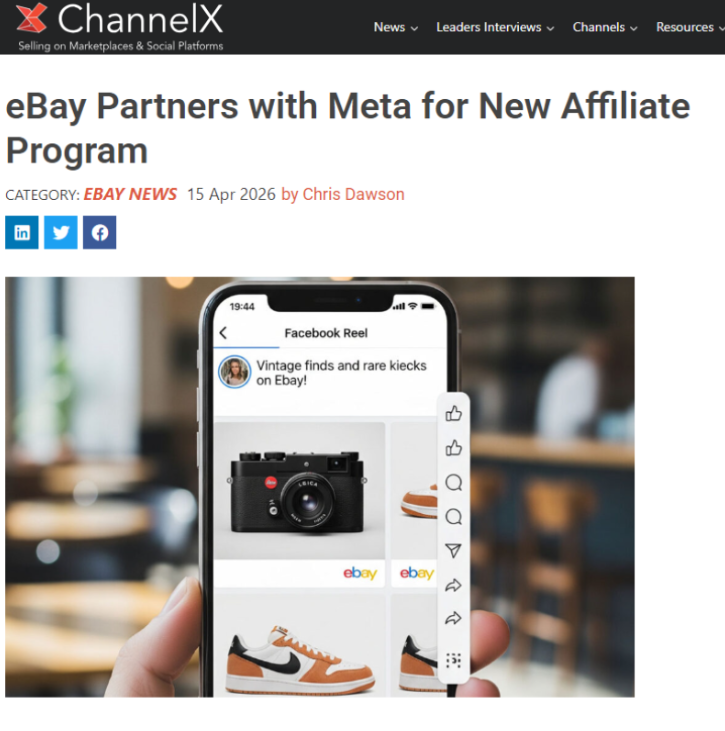The image size is (725, 731).
Task: Share article on LinkedIn
Action: click(x=22, y=232)
